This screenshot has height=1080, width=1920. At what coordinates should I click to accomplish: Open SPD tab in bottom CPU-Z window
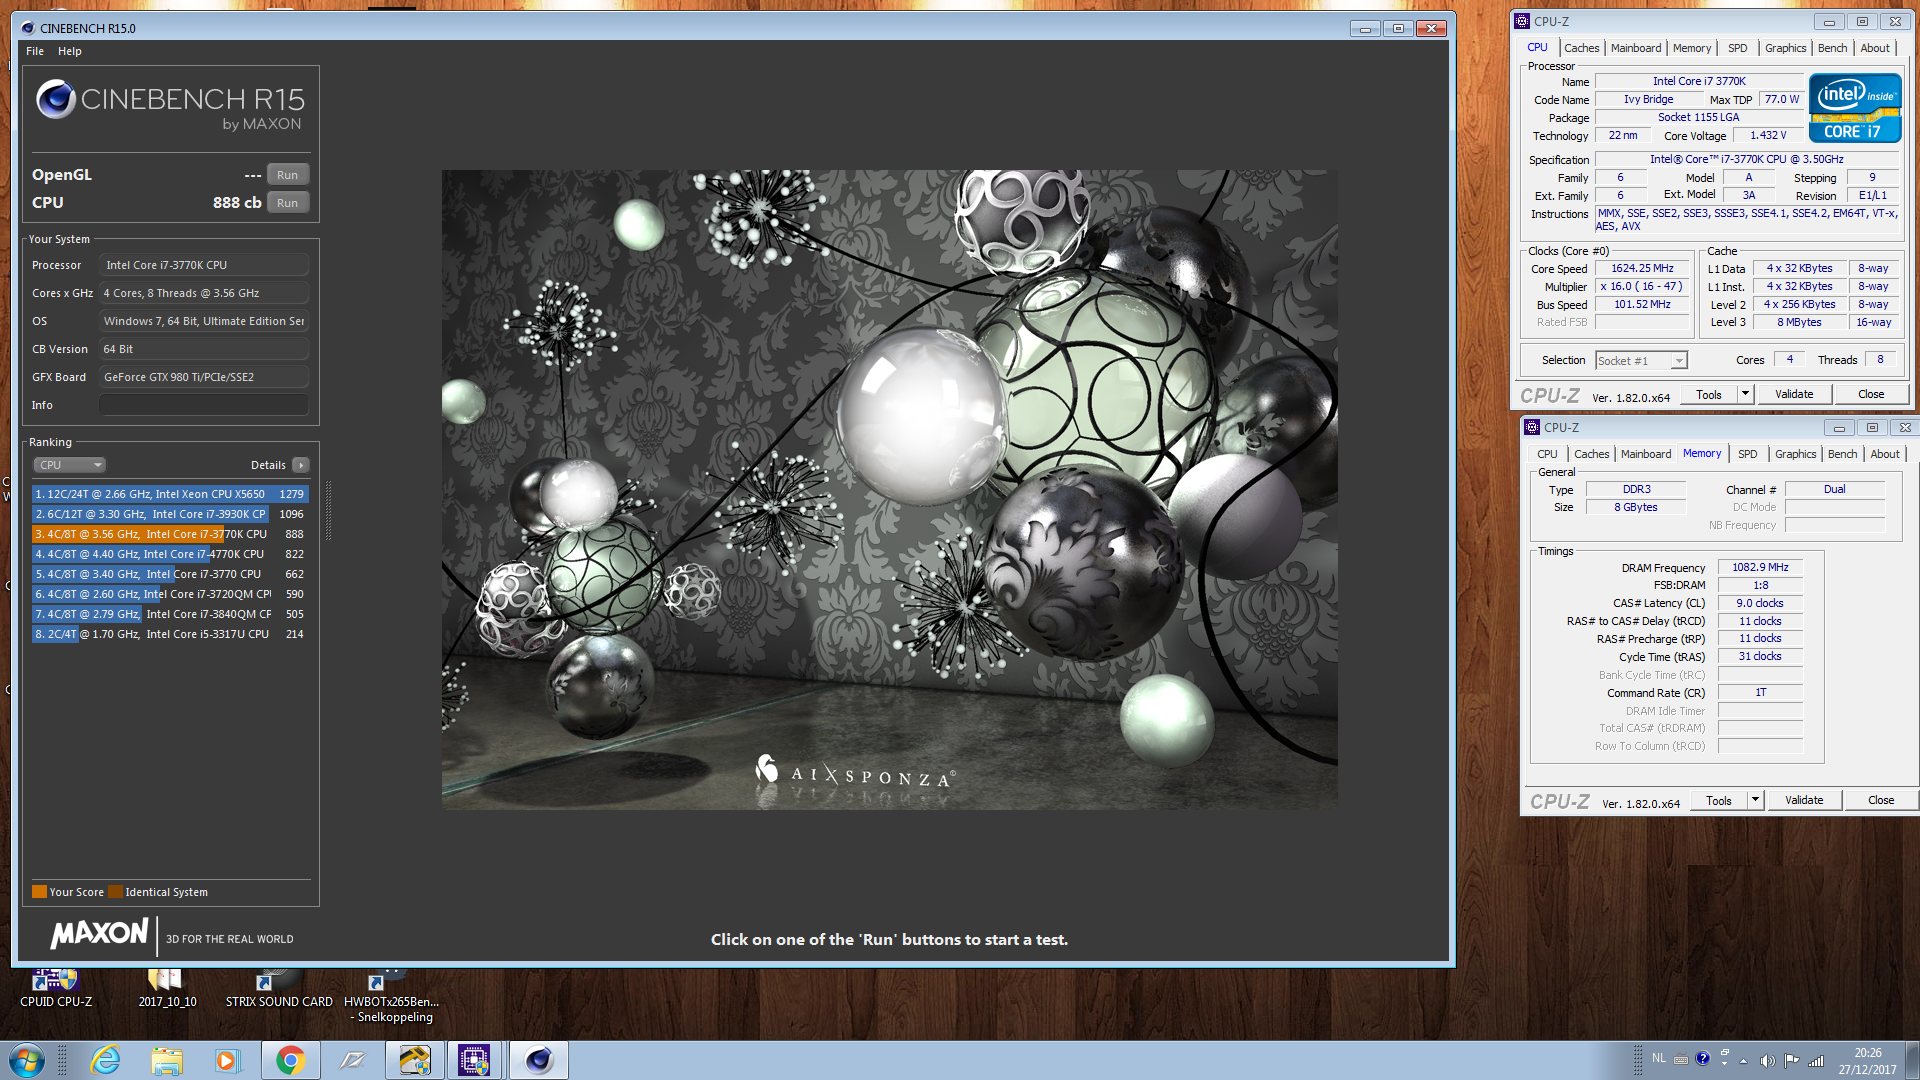[x=1748, y=454]
